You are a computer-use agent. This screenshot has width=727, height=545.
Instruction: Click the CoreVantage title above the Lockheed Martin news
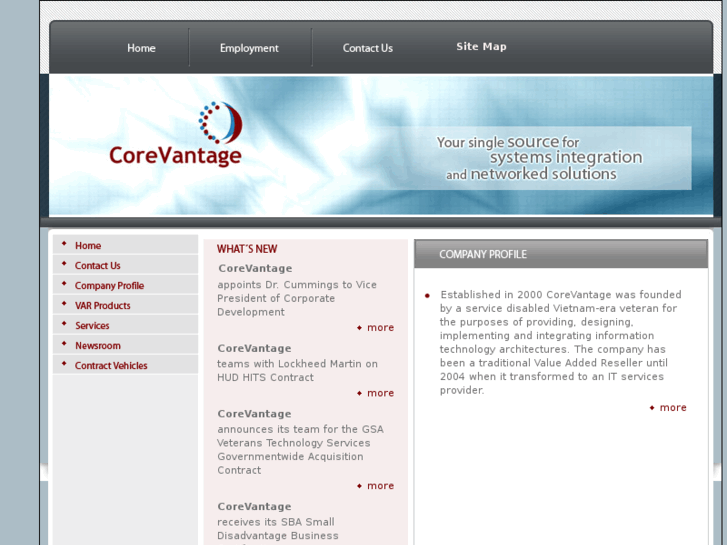[x=255, y=348]
